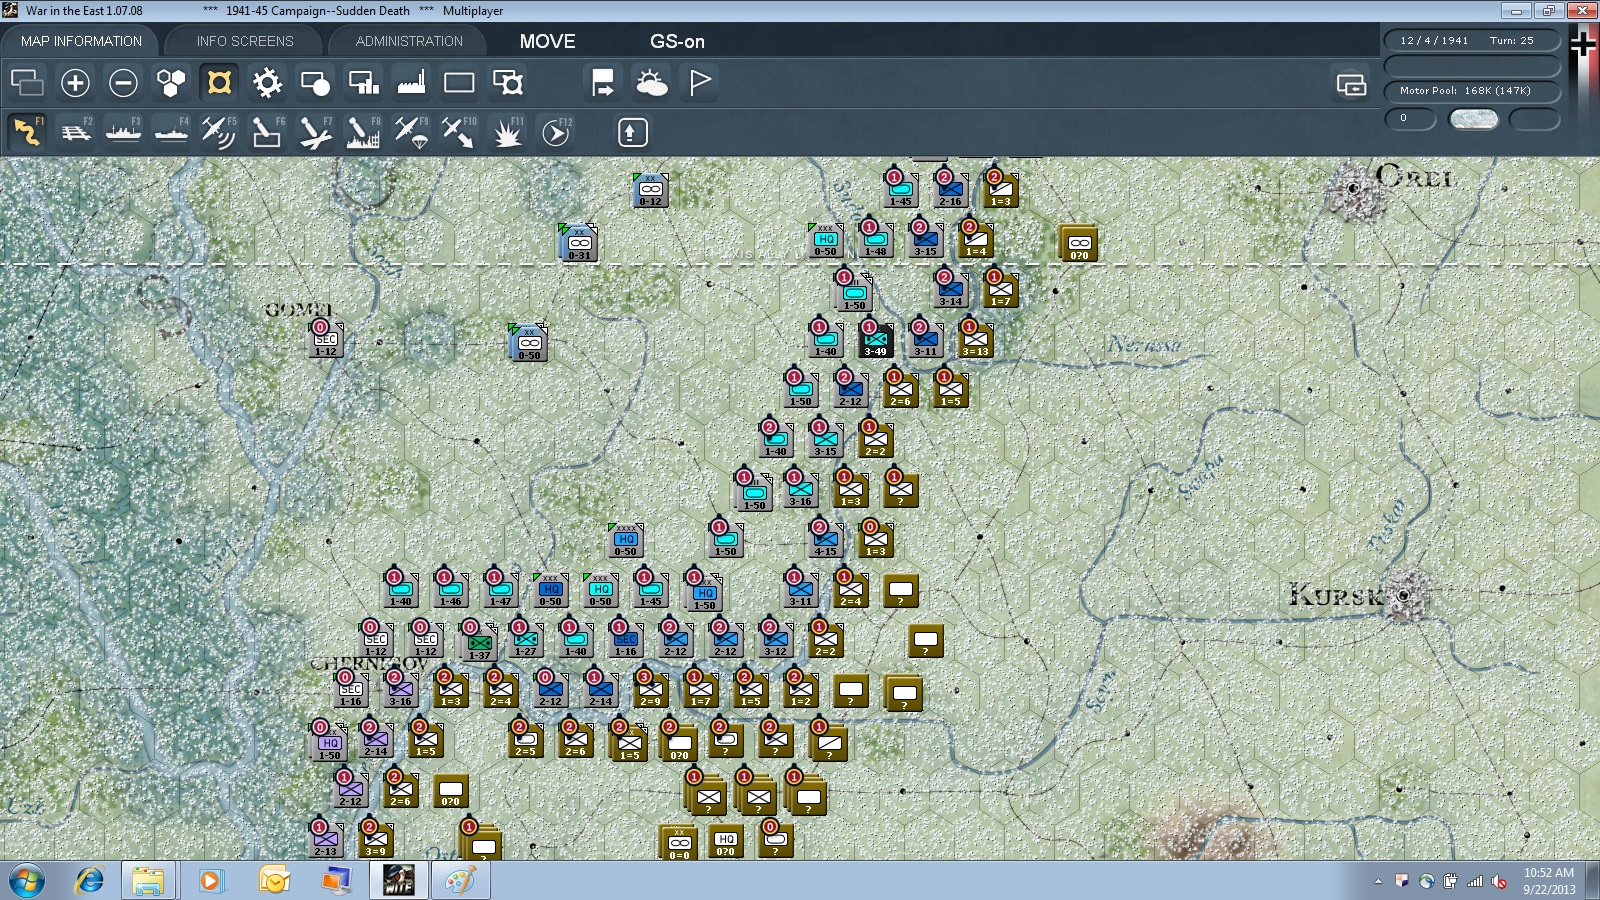The height and width of the screenshot is (900, 1600).
Task: Open the Windows Start button
Action: pyautogui.click(x=27, y=881)
